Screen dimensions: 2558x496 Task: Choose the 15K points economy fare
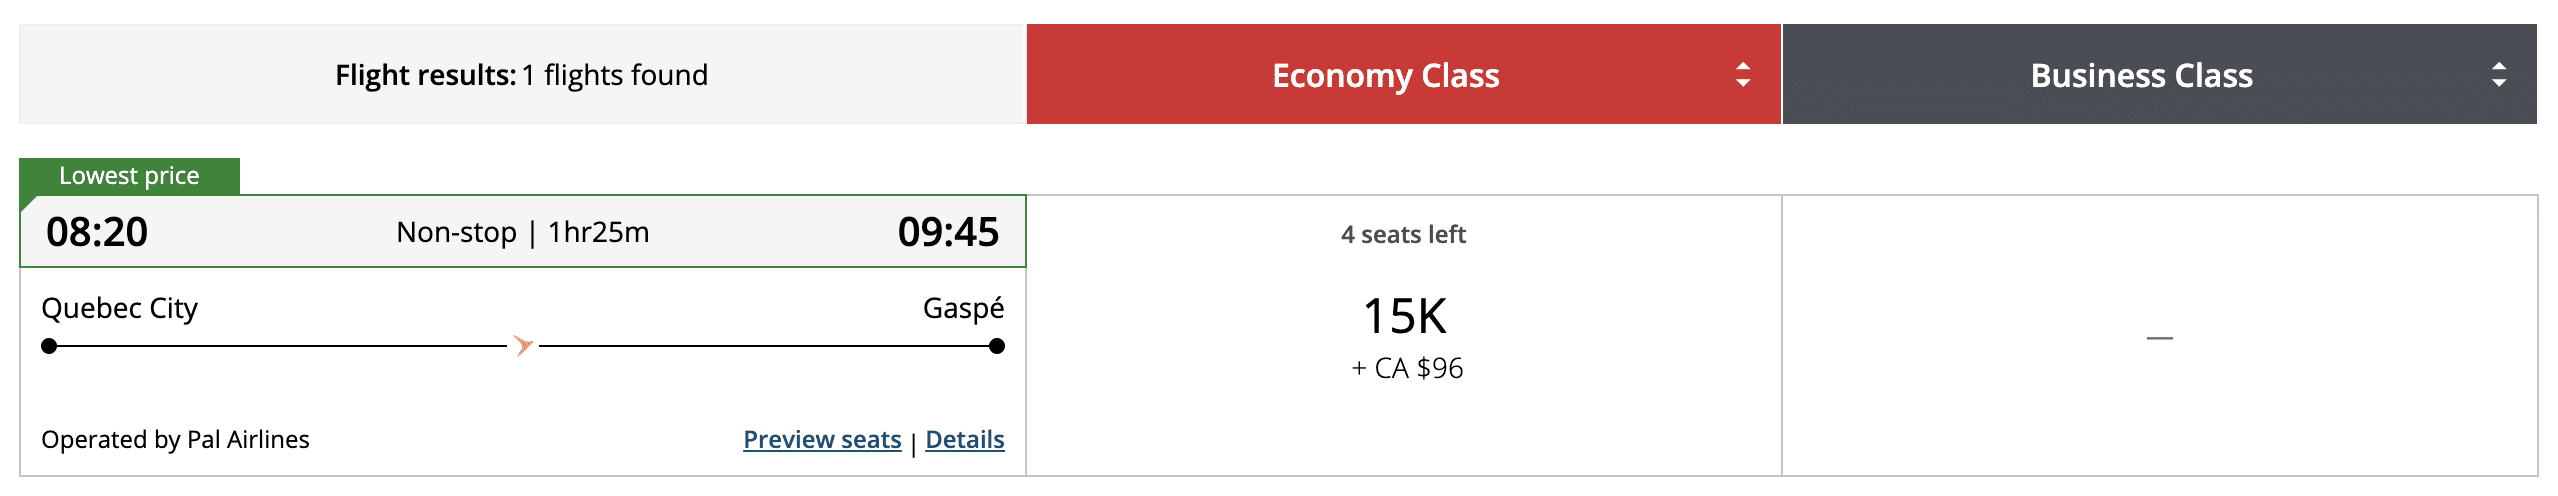point(1404,317)
